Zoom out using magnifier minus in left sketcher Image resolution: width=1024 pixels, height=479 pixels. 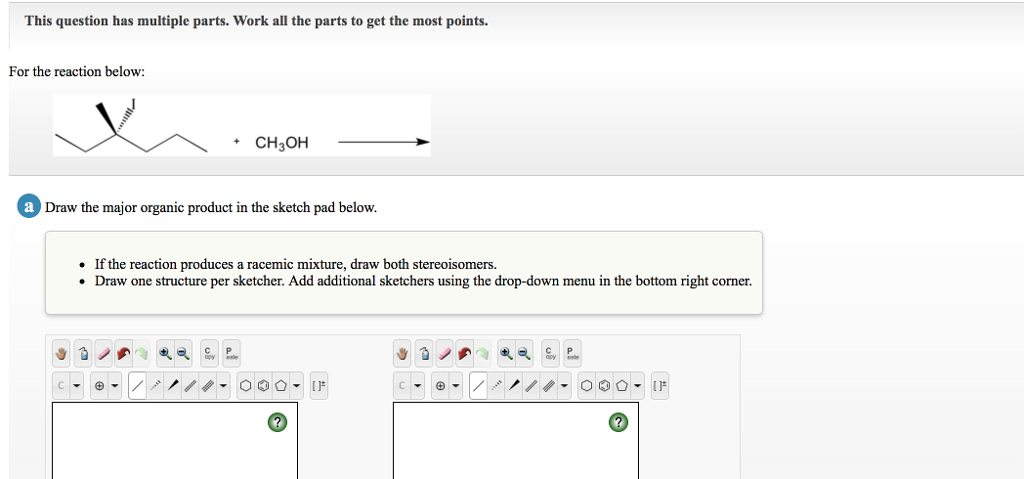(x=184, y=354)
